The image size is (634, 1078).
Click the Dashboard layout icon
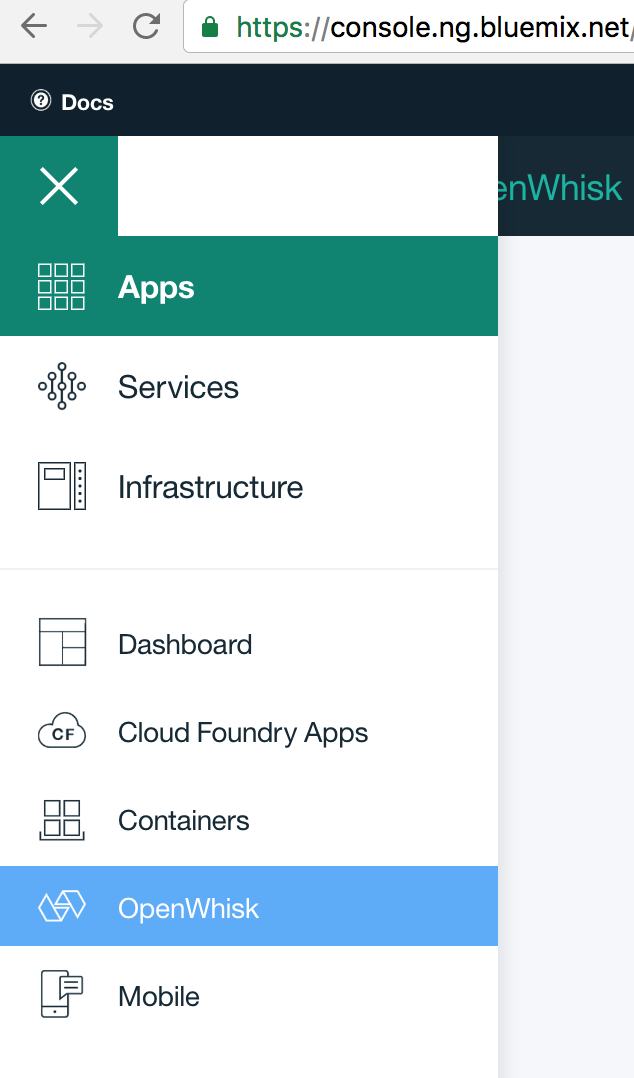coord(63,642)
